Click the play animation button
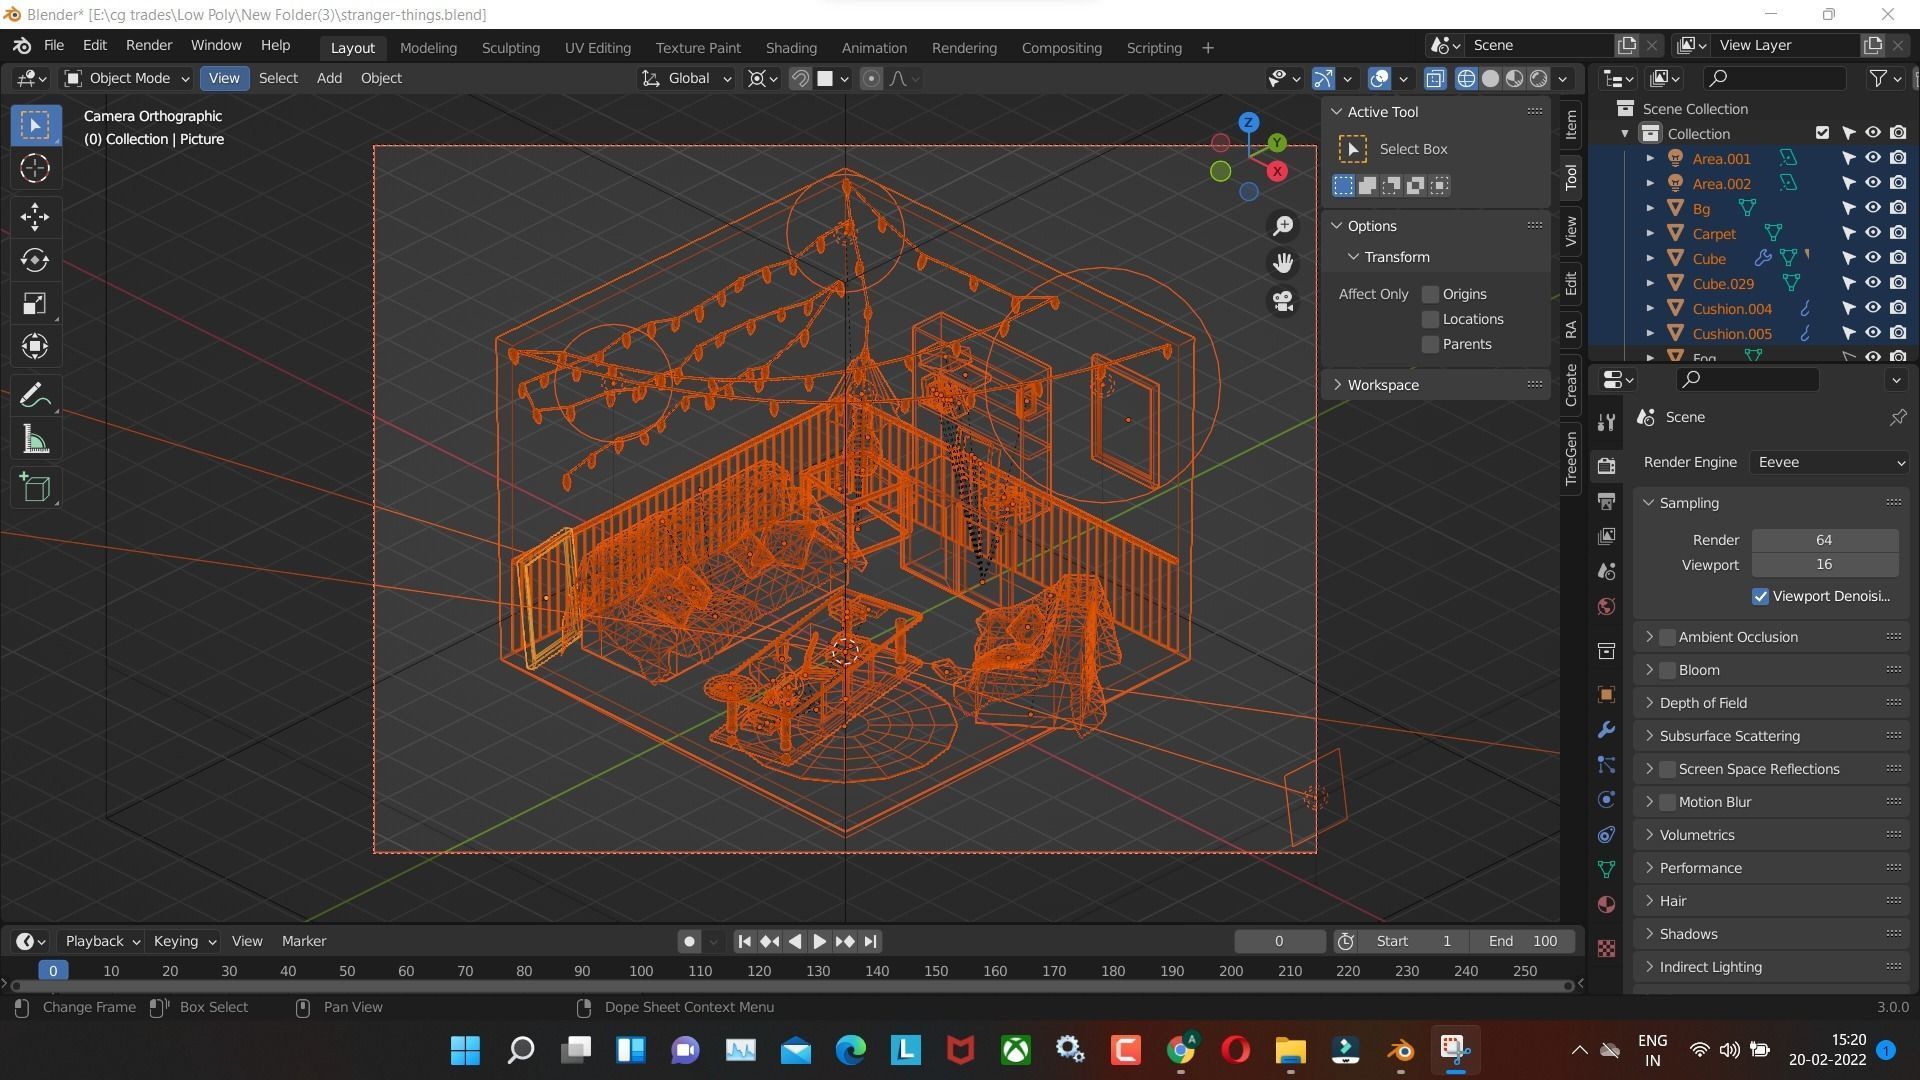Screen dimensions: 1920x1080 pyautogui.click(x=819, y=941)
